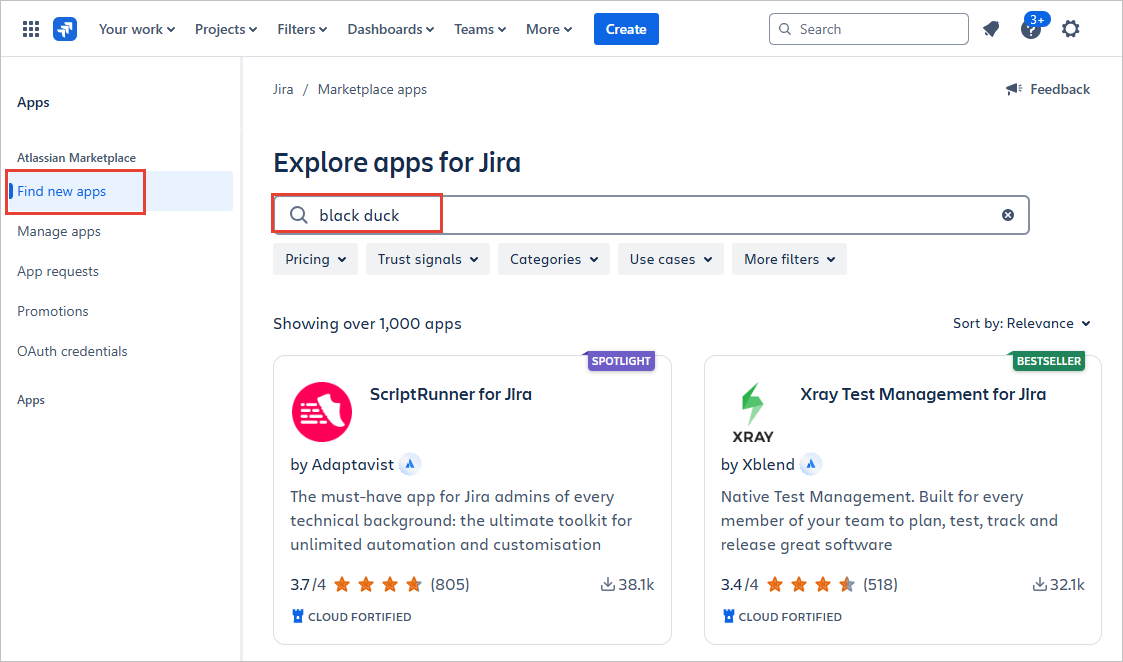Click the marketplace search input with black duck
1123x662 pixels.
pyautogui.click(x=651, y=215)
